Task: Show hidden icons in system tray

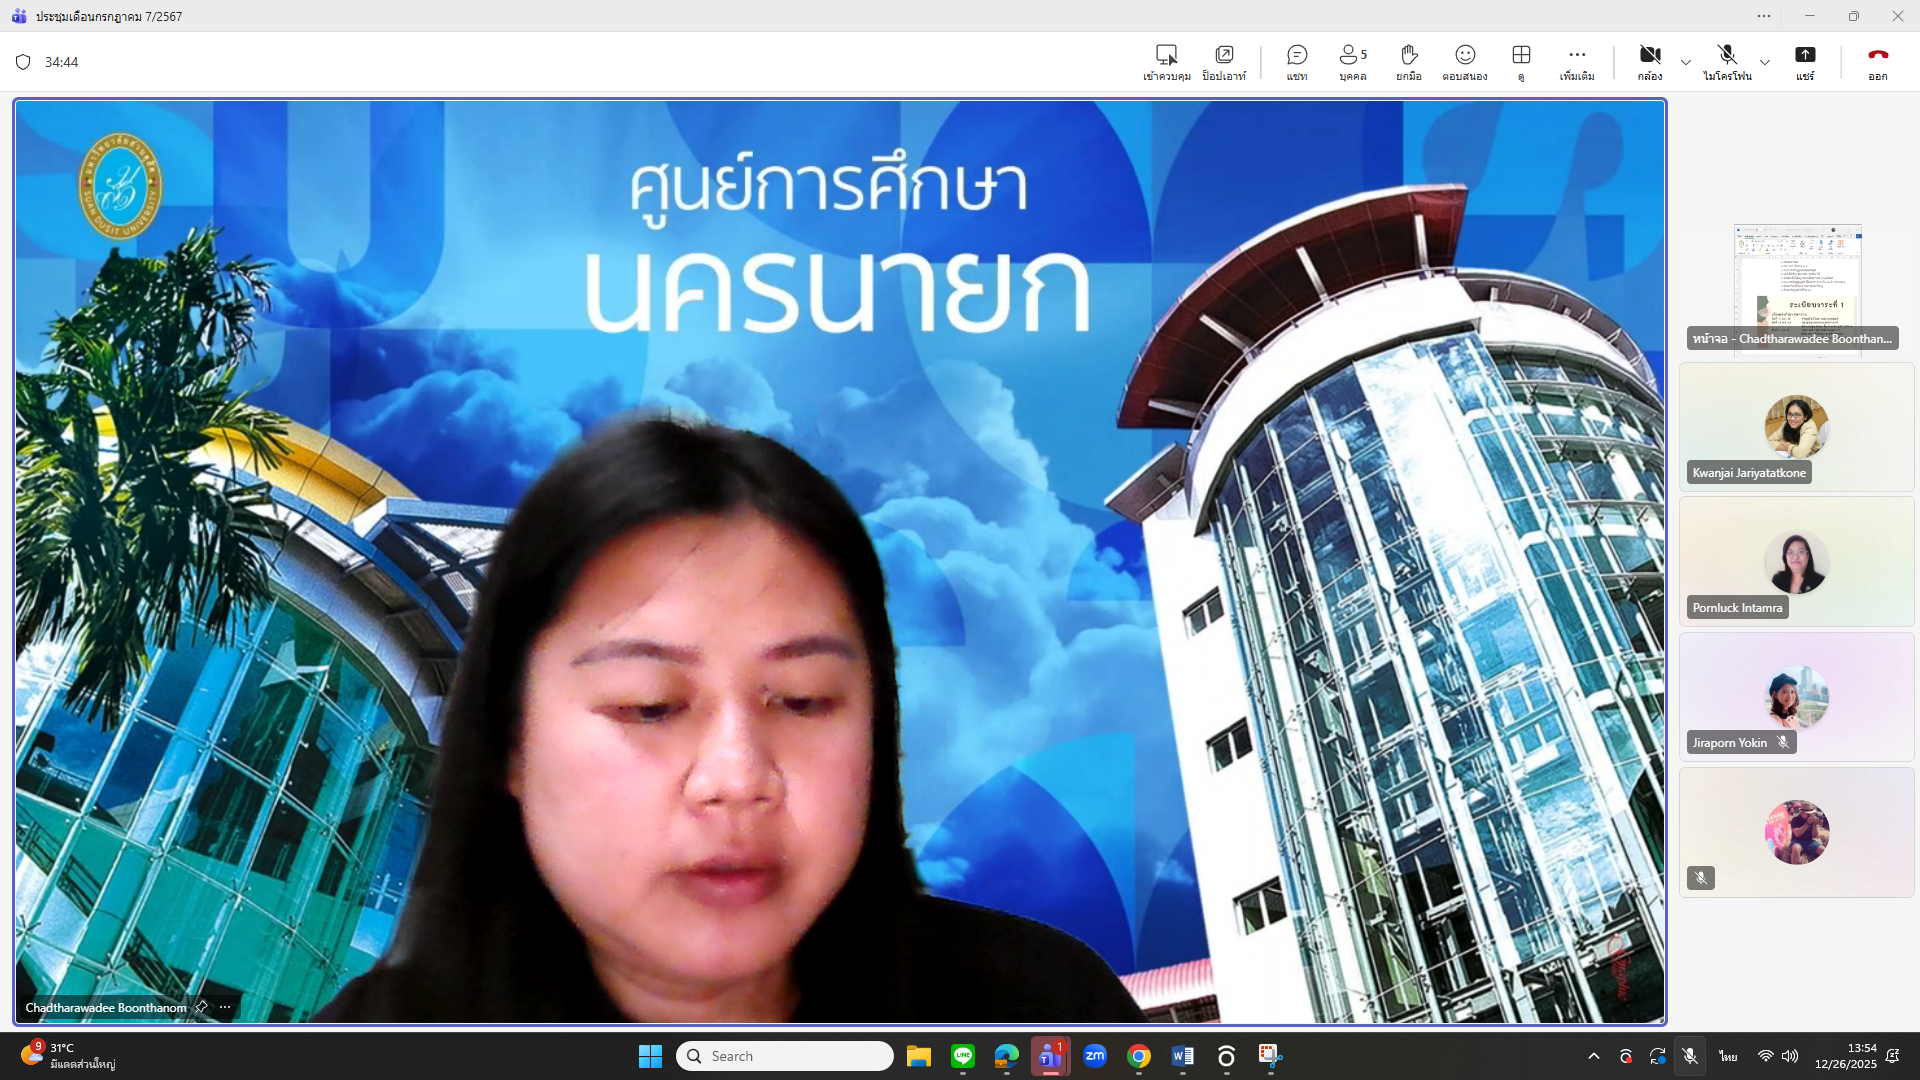Action: pyautogui.click(x=1594, y=1056)
